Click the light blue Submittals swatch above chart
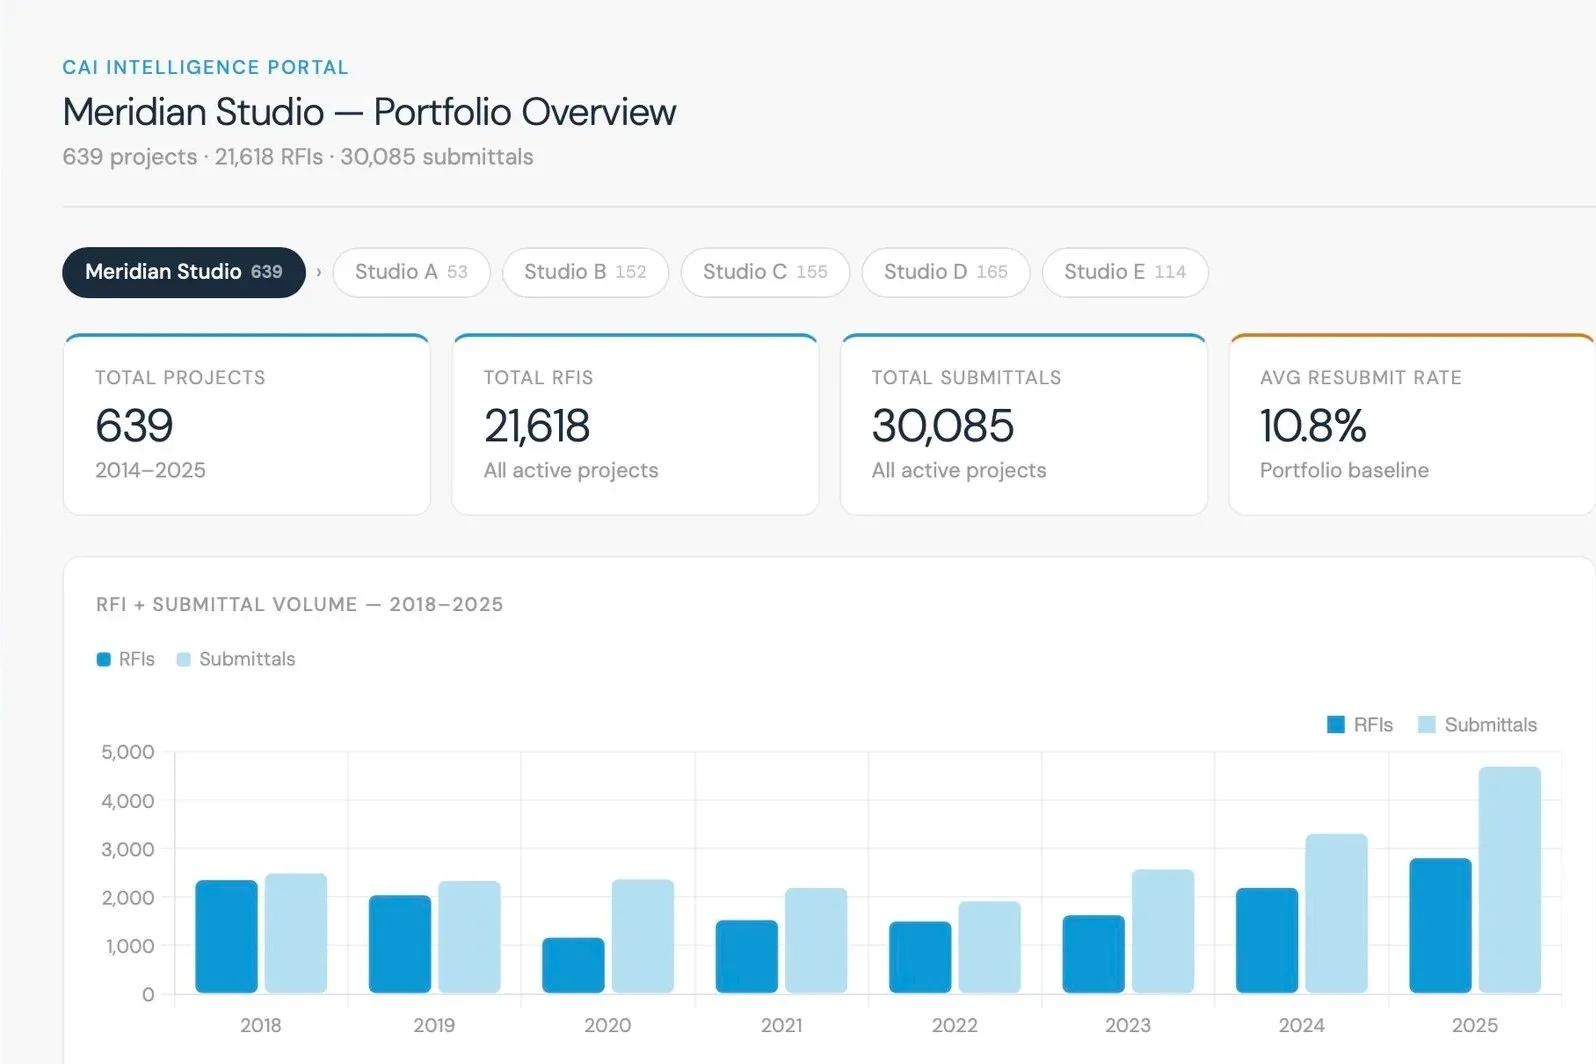The height and width of the screenshot is (1064, 1596). [183, 659]
